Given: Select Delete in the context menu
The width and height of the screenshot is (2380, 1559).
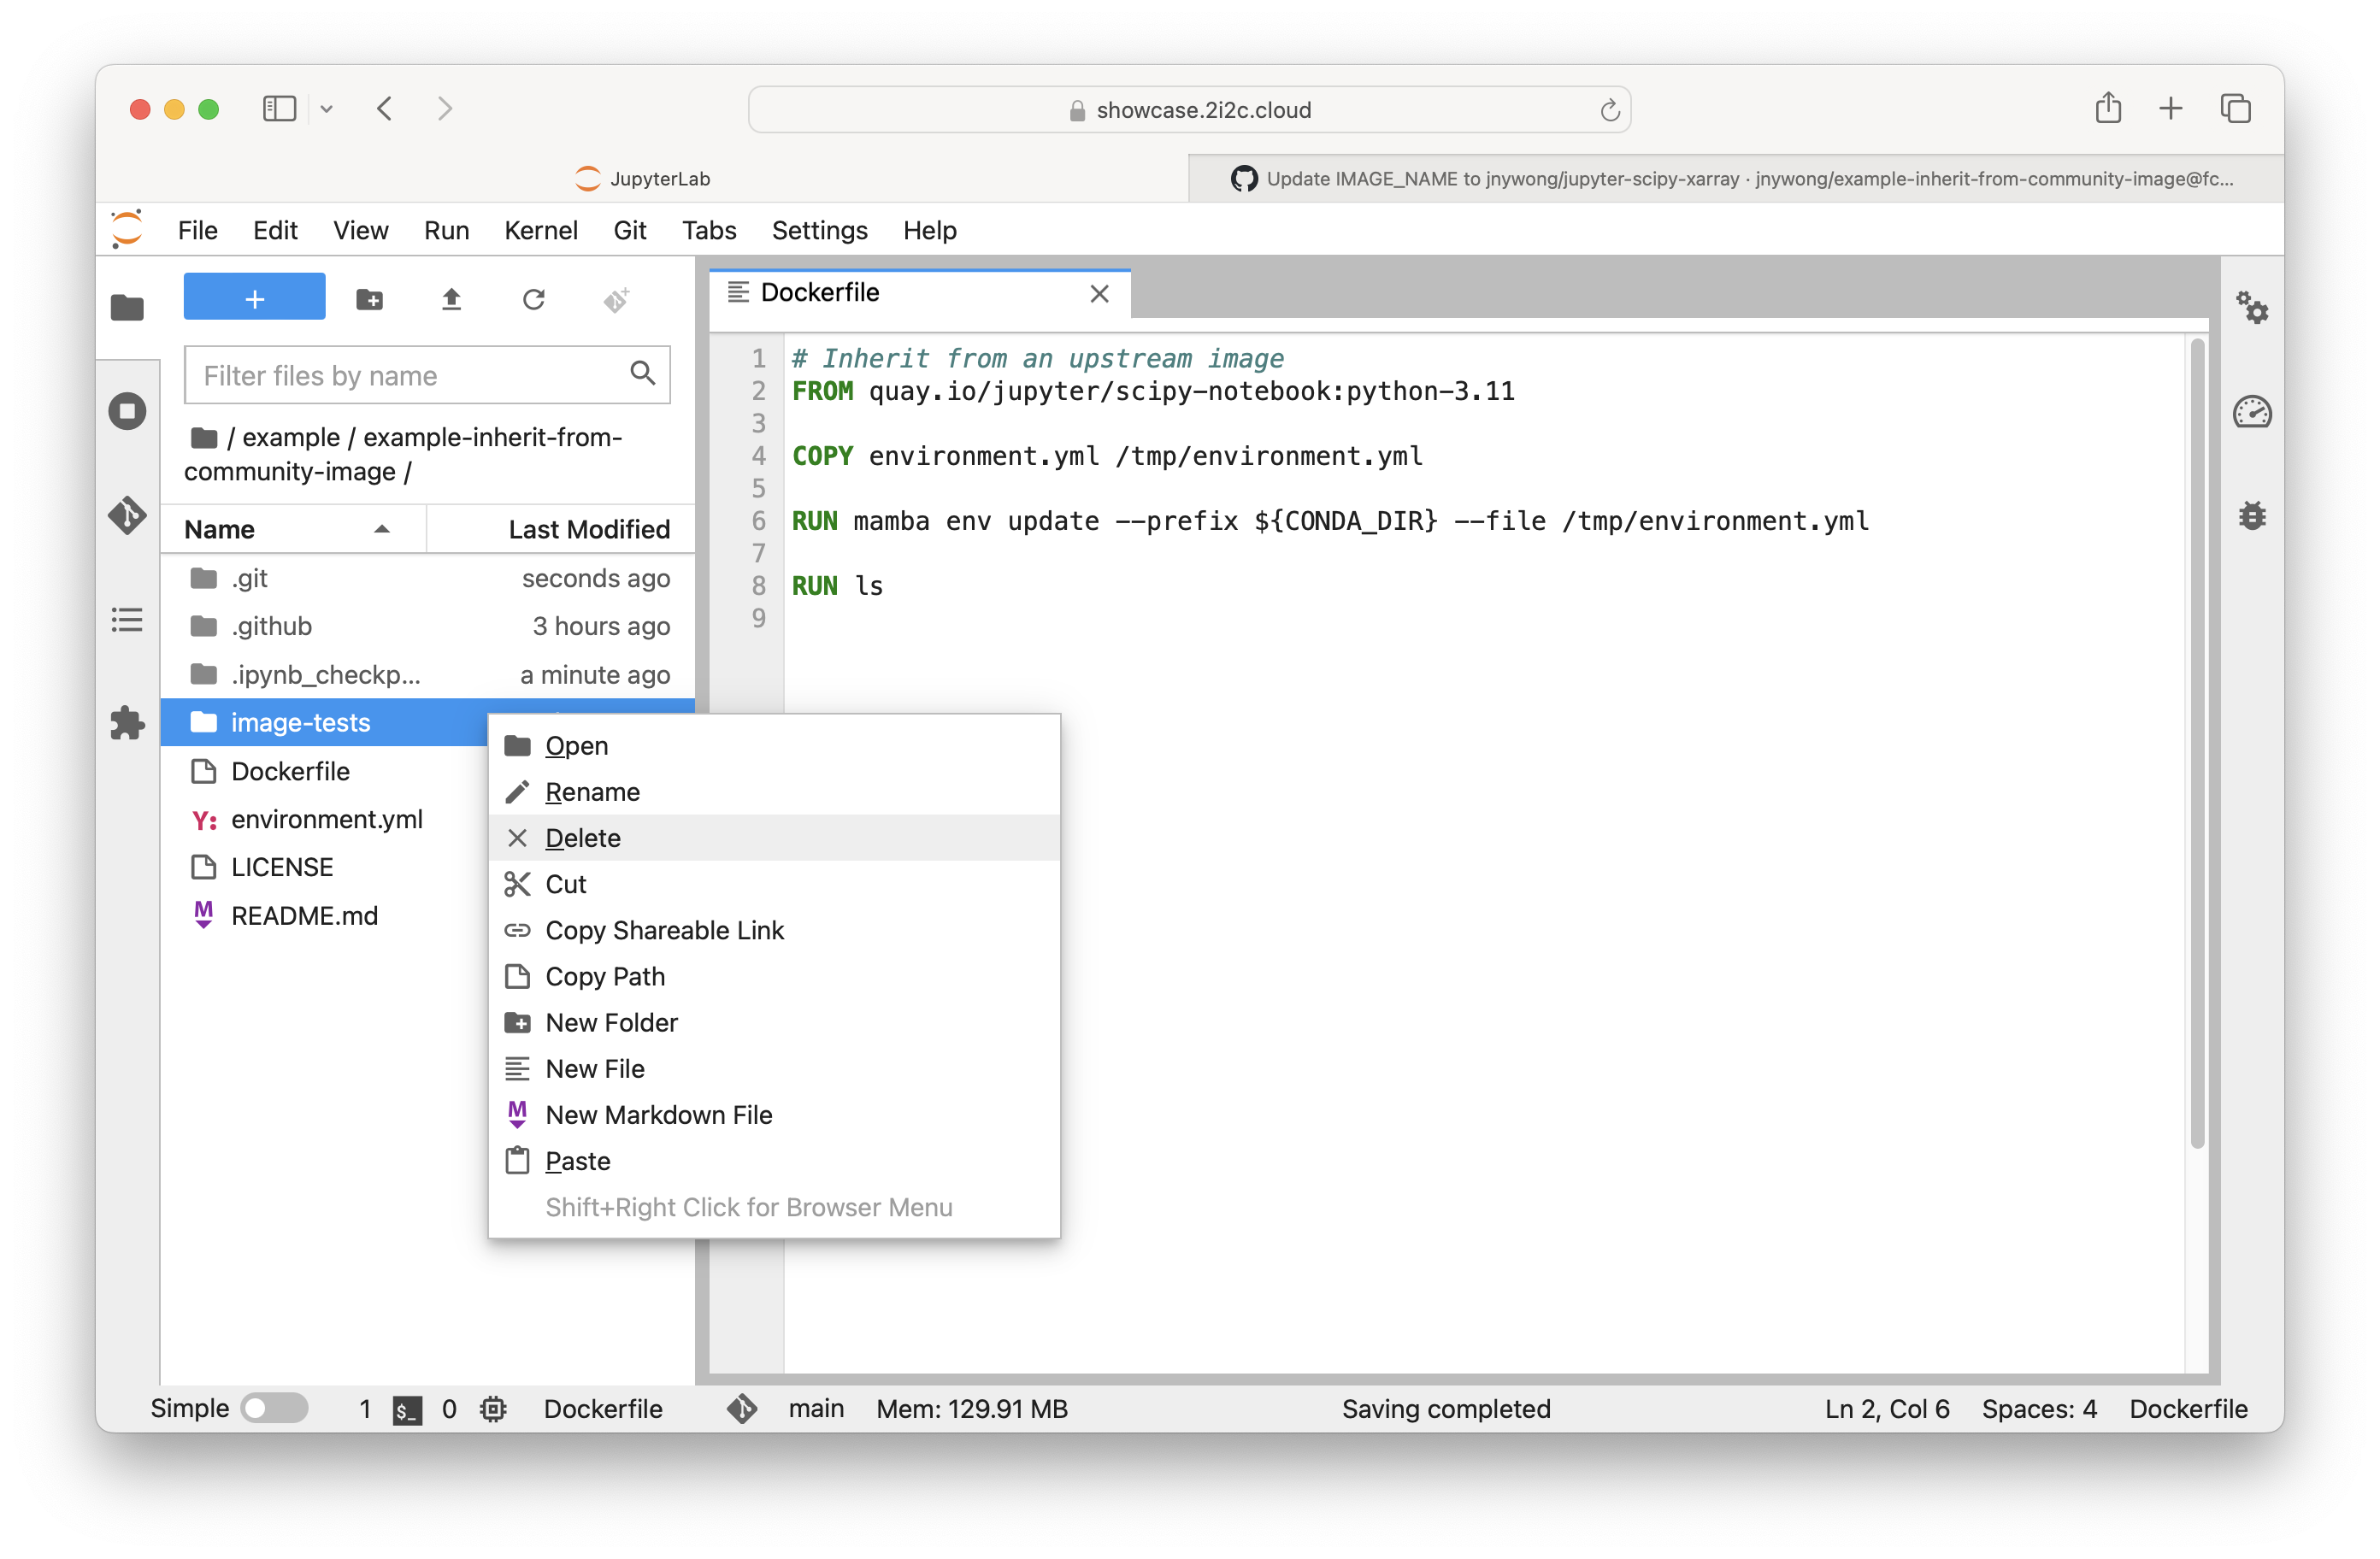Looking at the screenshot, I should coord(582,838).
